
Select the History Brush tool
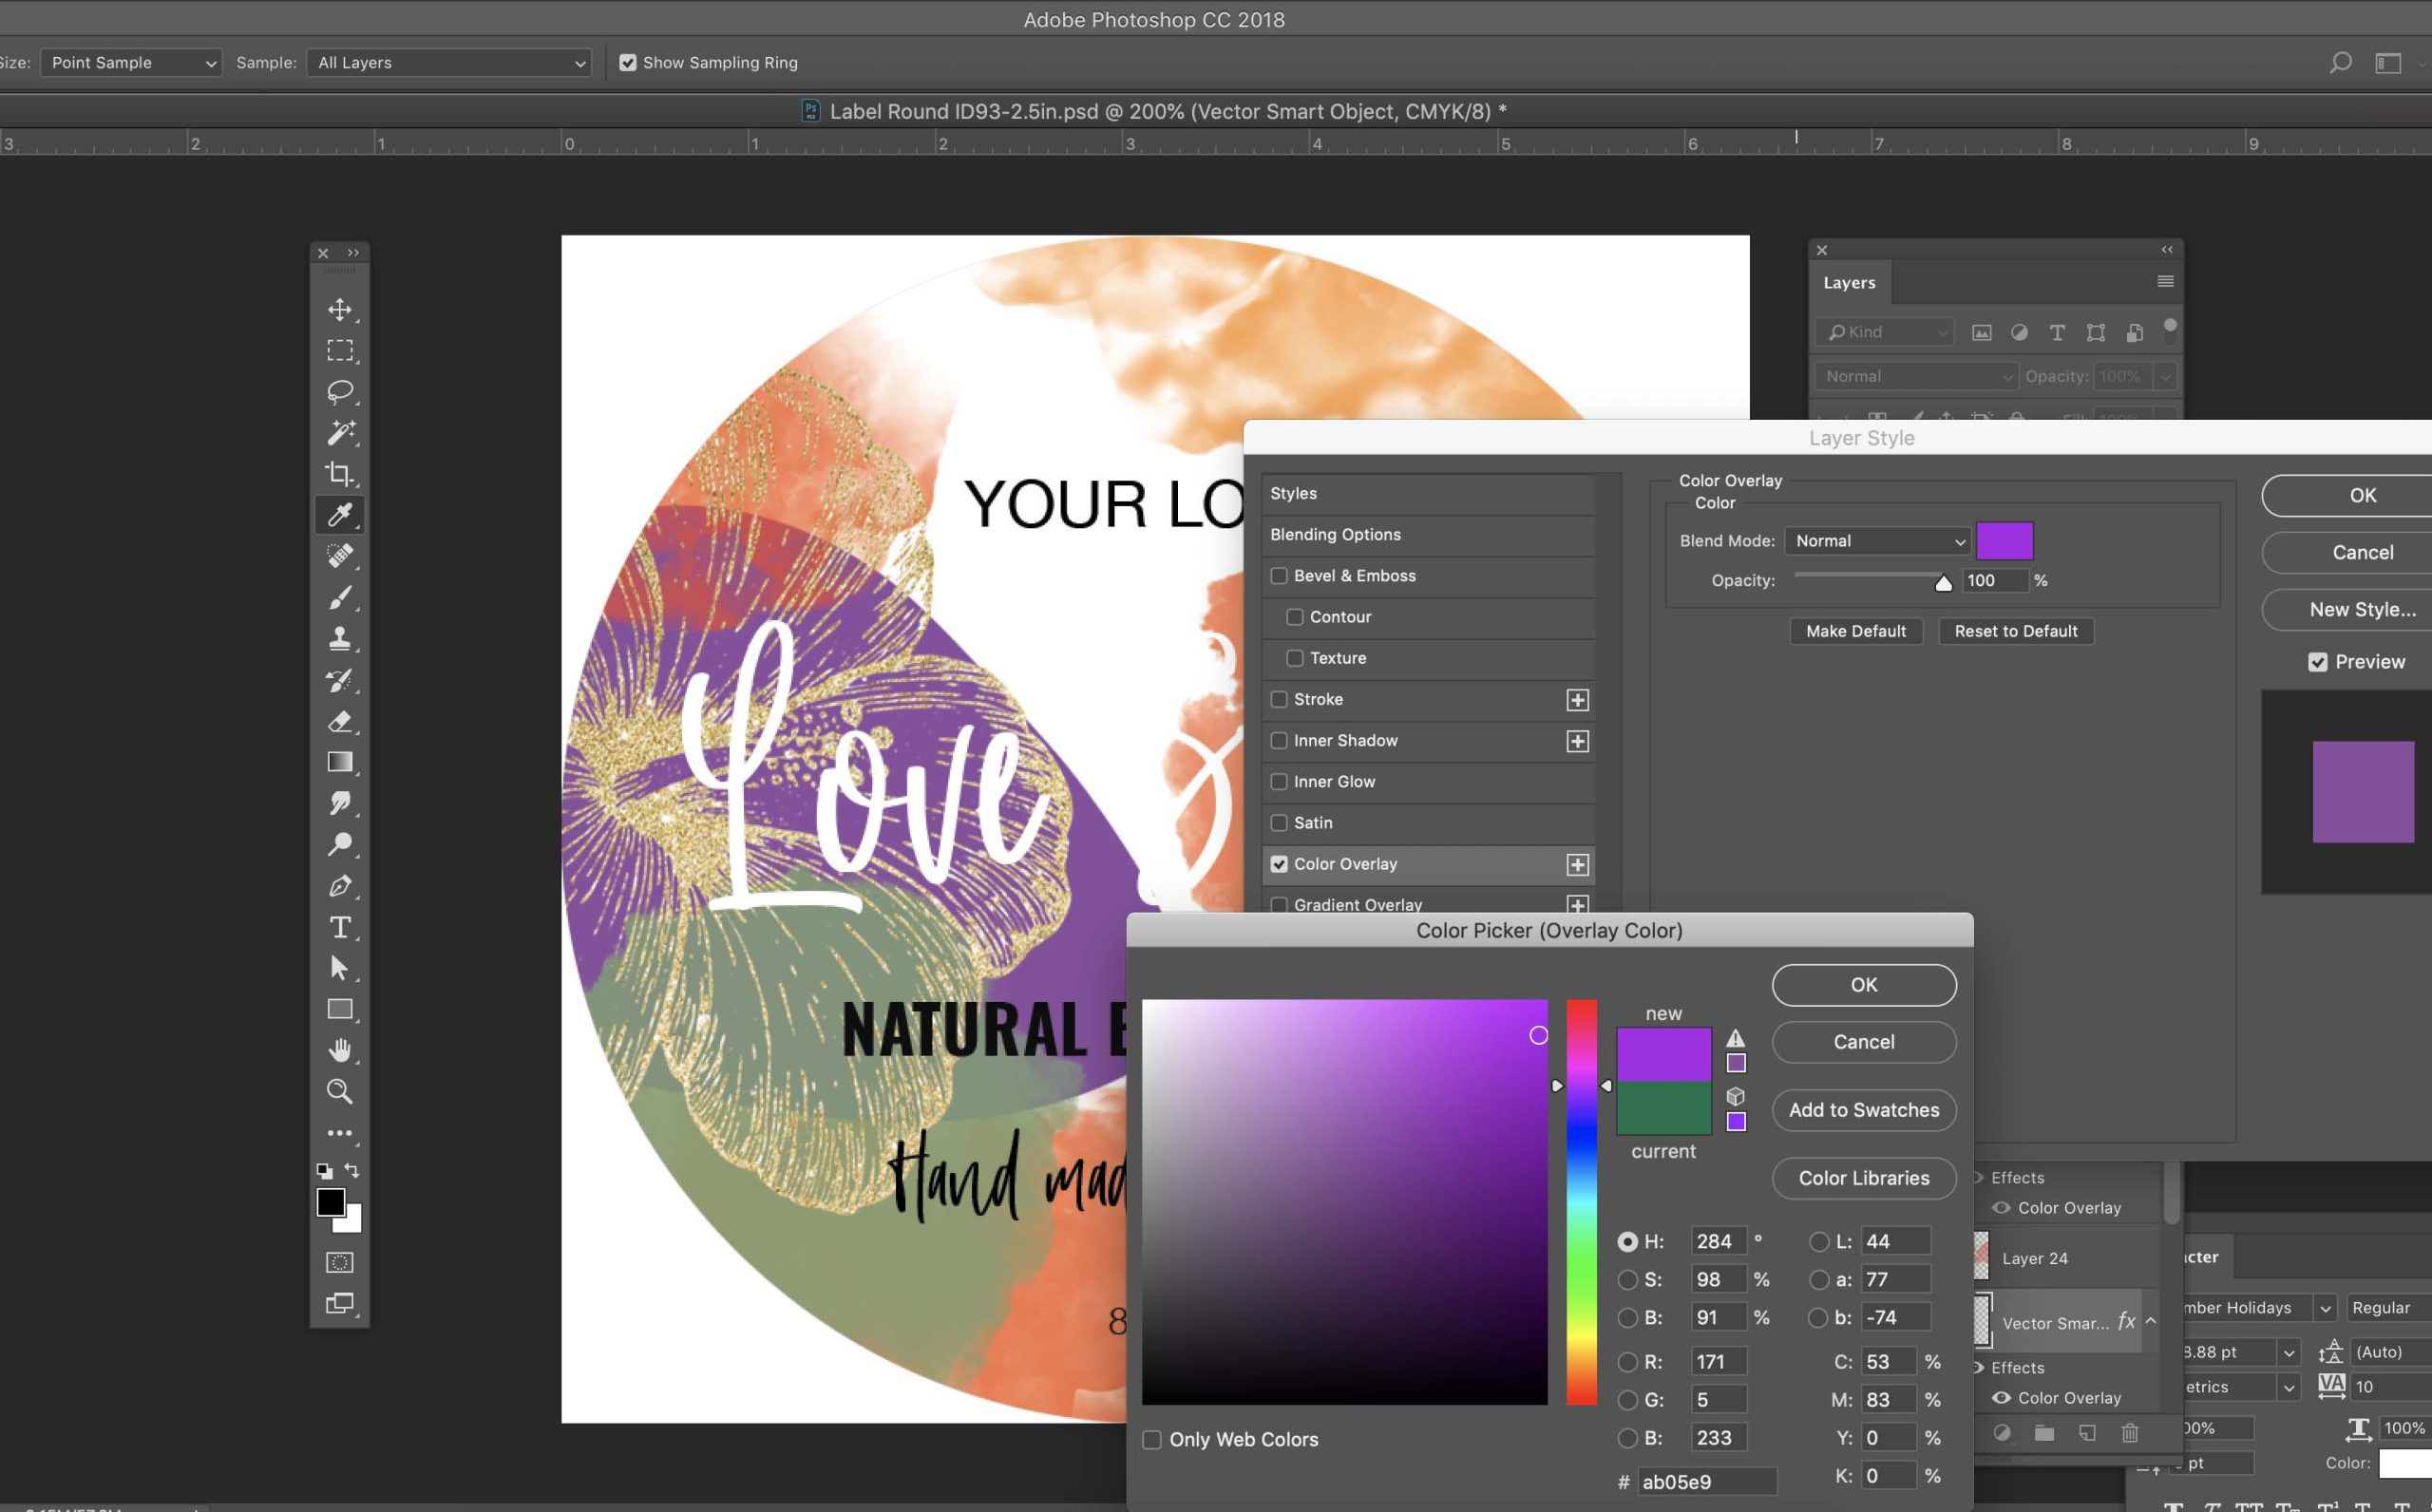pyautogui.click(x=340, y=680)
